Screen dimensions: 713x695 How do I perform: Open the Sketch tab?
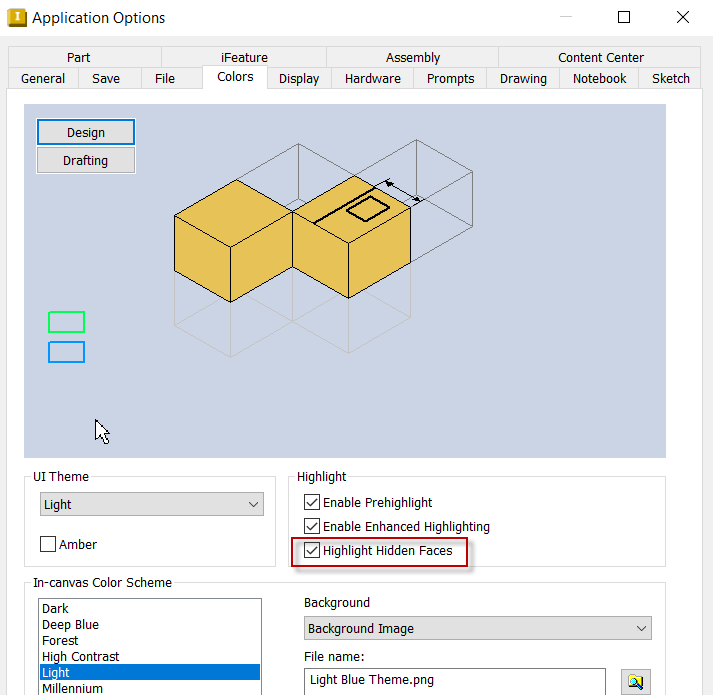pyautogui.click(x=670, y=78)
